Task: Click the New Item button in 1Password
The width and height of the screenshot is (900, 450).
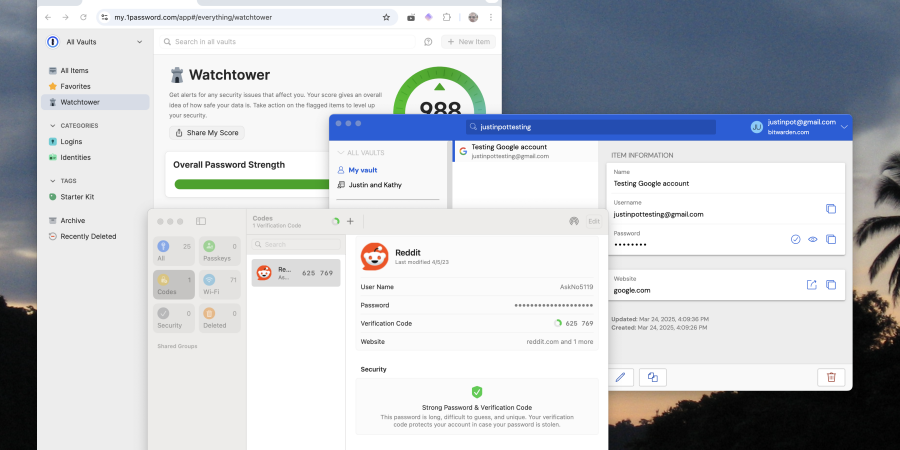Action: pos(468,42)
